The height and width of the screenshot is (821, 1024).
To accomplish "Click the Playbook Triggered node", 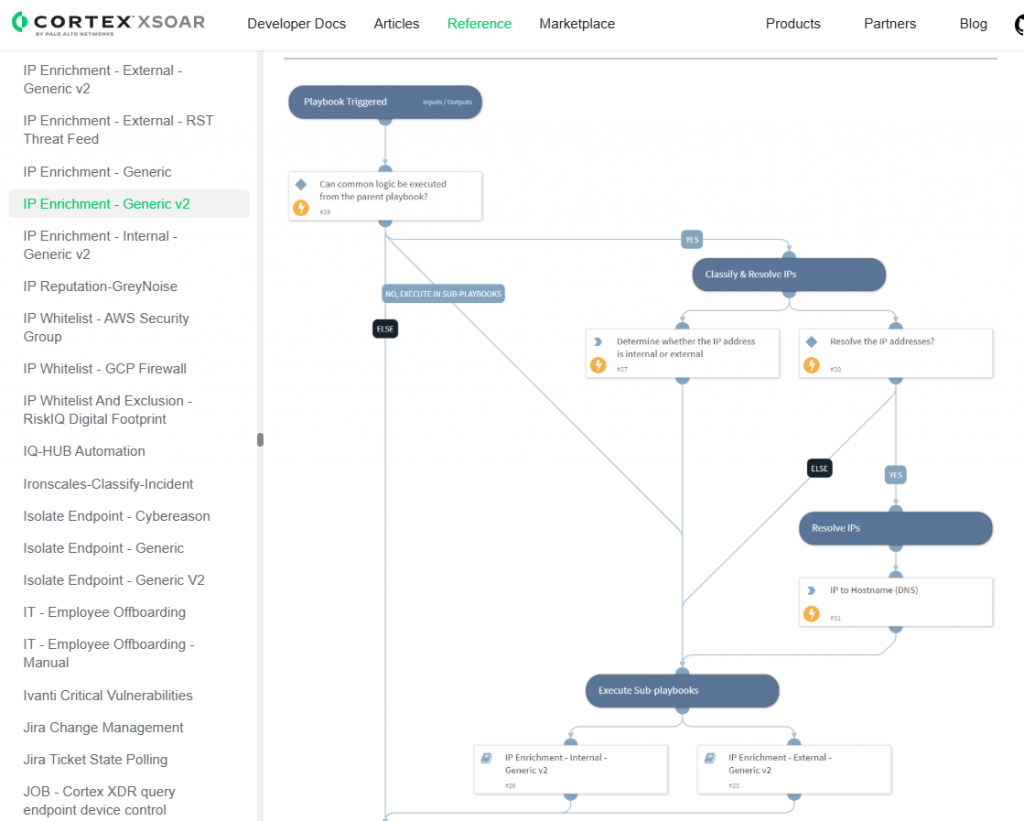I will pos(385,102).
